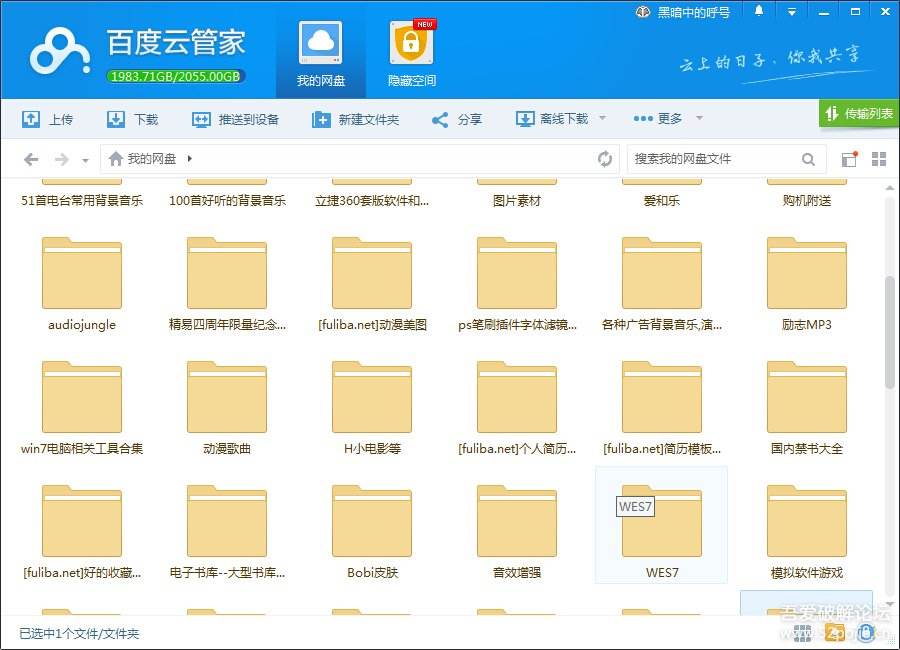Open the 我的网盘 tab
900x650 pixels.
point(320,54)
